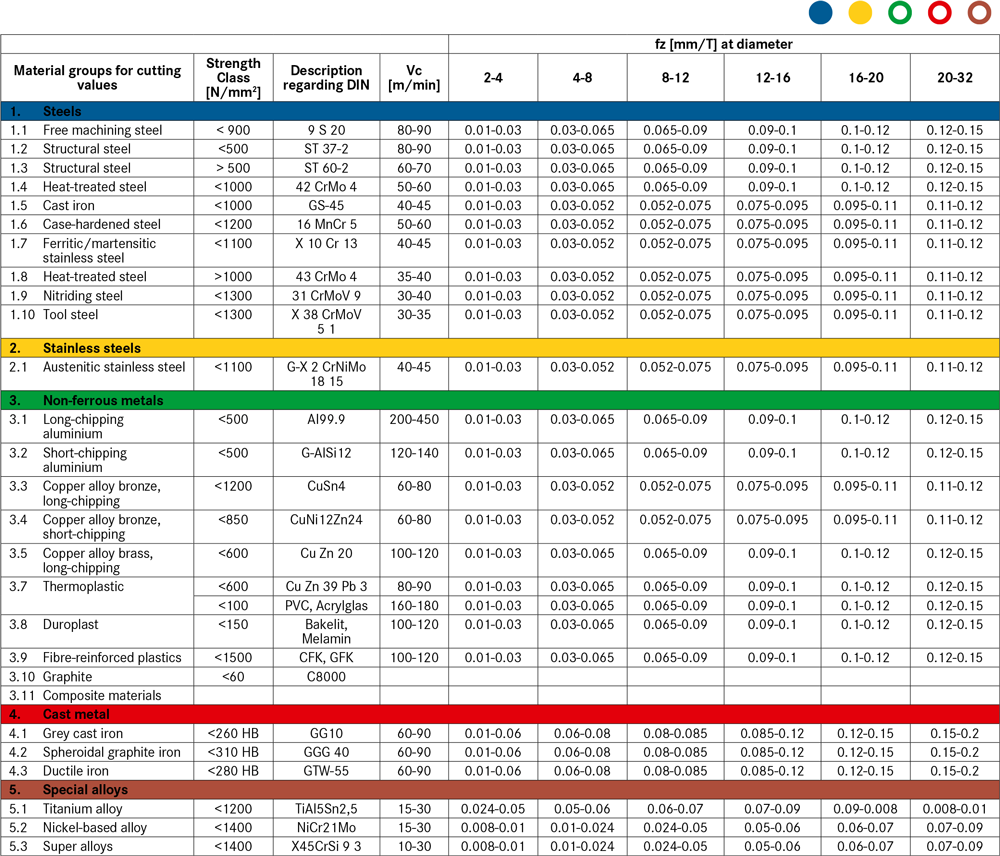The width and height of the screenshot is (1000, 856).
Task: Click the '16 MnCr 5' DIN cell
Action: pos(327,225)
